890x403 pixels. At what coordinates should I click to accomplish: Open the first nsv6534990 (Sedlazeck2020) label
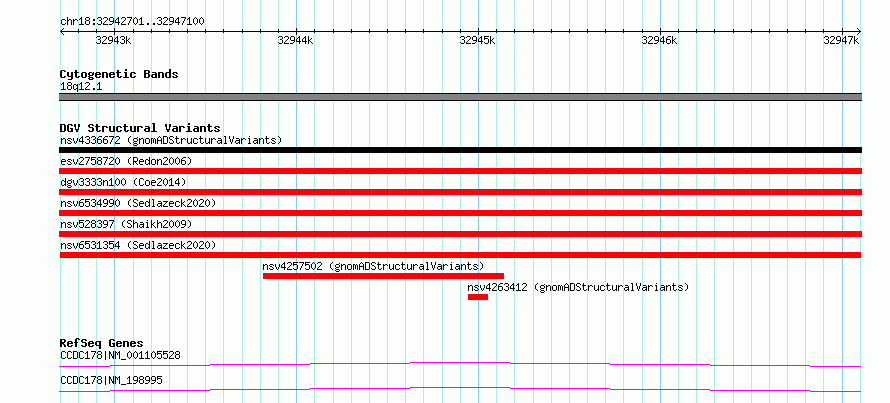pos(138,203)
